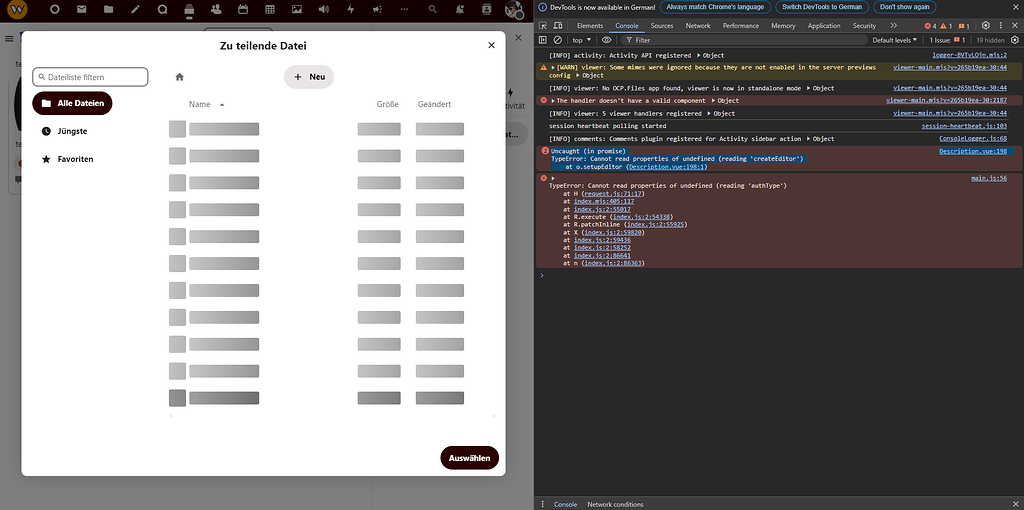The width and height of the screenshot is (1024, 510).
Task: Toggle the device toolbar icon in DevTools
Action: pyautogui.click(x=558, y=26)
